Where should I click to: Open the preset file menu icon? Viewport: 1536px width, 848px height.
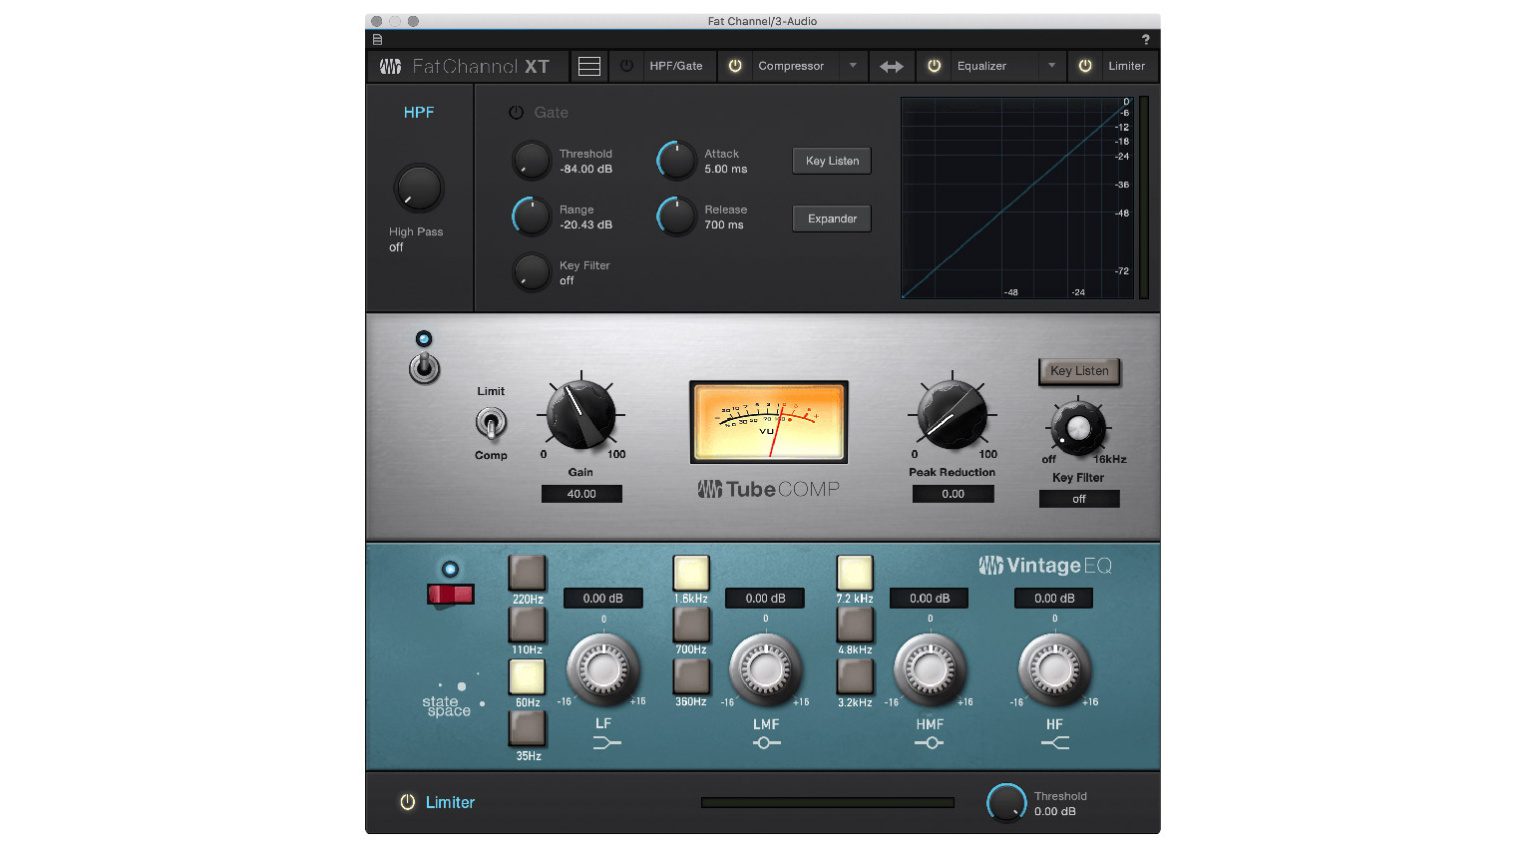[377, 39]
